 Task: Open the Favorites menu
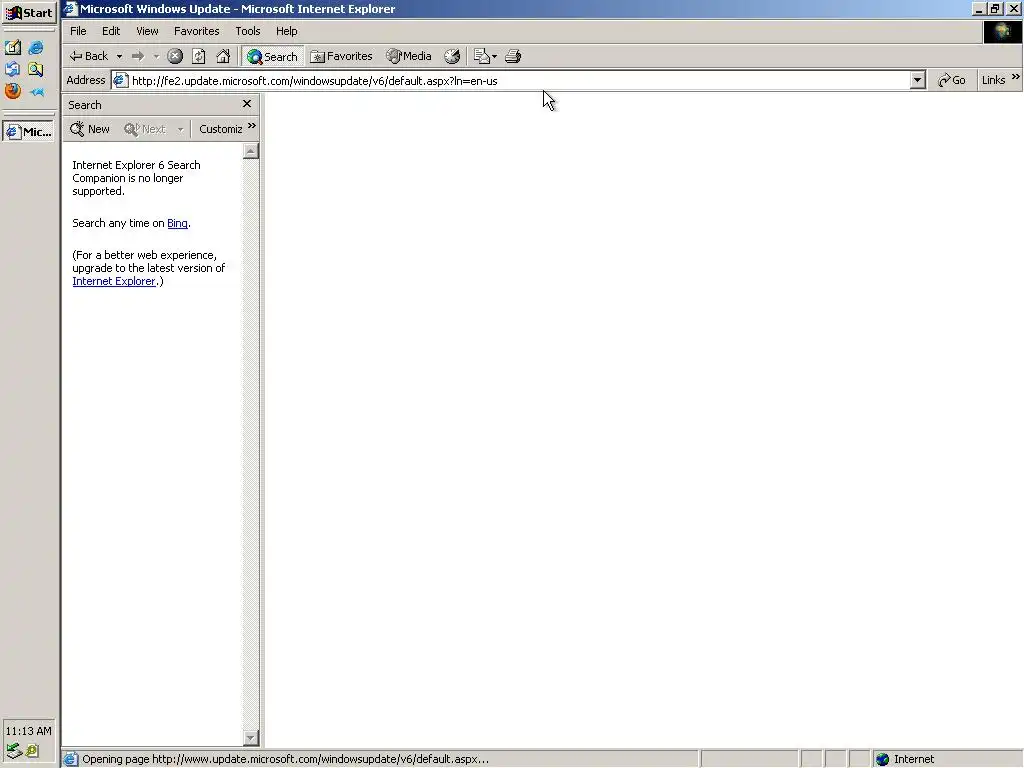(x=197, y=31)
